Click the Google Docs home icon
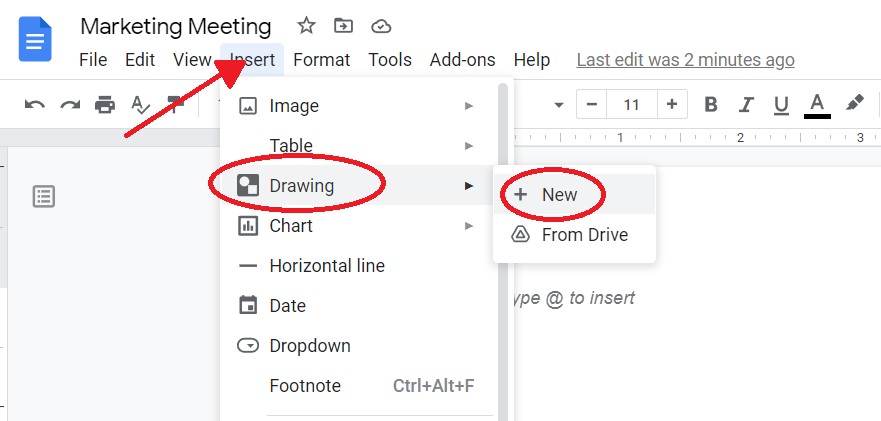 tap(35, 39)
